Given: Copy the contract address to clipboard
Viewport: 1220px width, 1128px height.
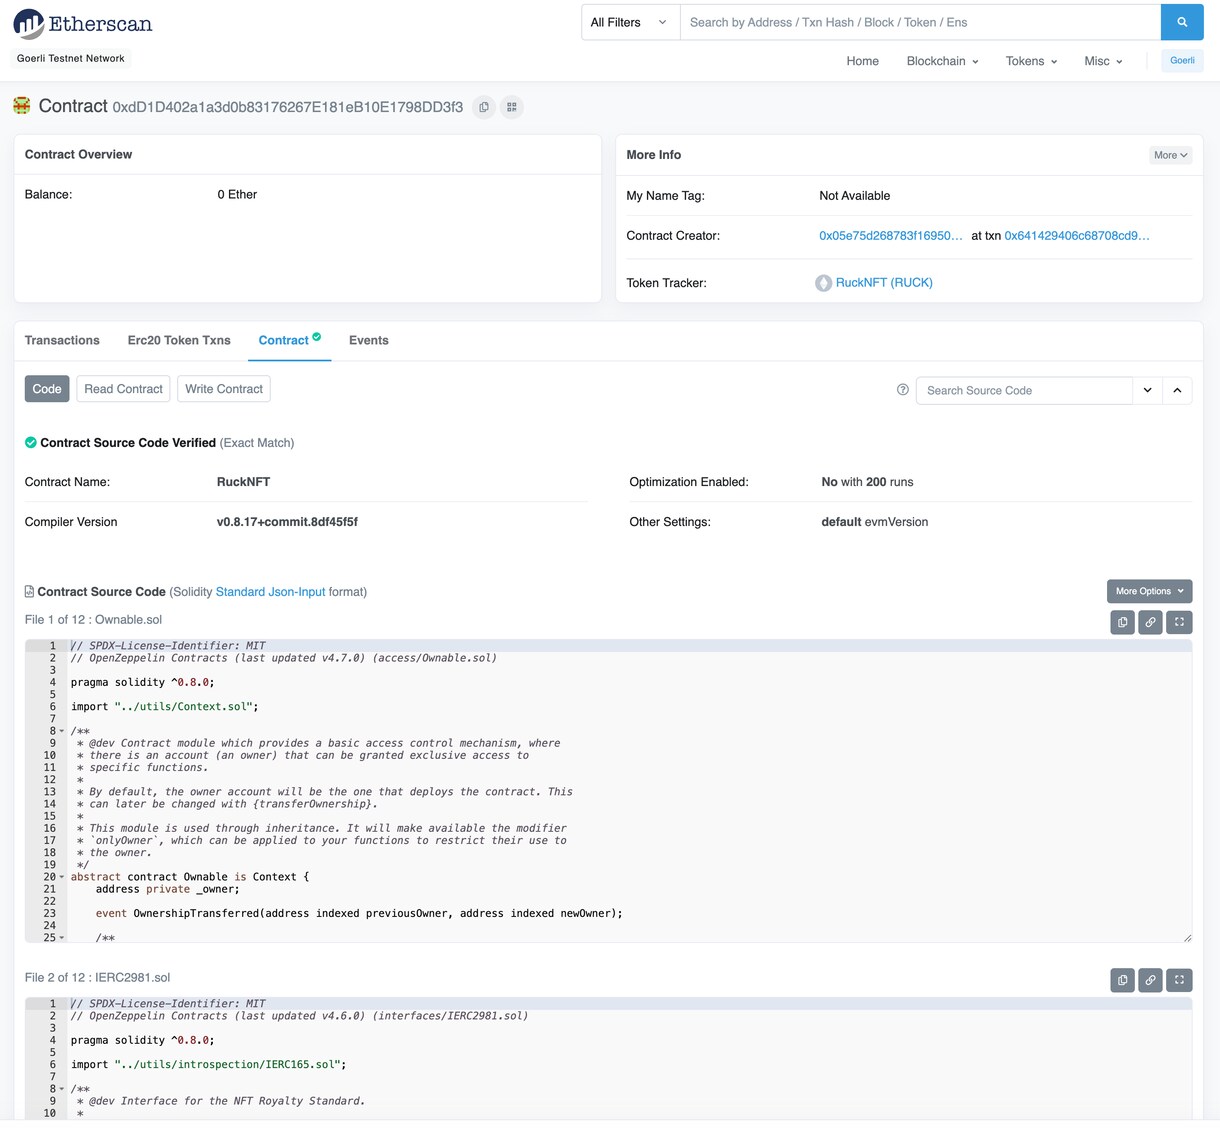Looking at the screenshot, I should [x=484, y=107].
